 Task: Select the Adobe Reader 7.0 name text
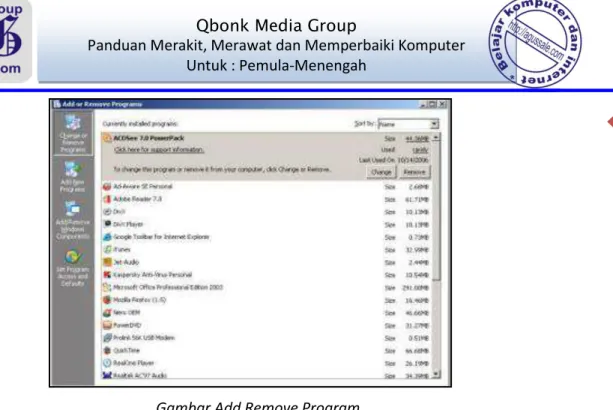tap(137, 199)
